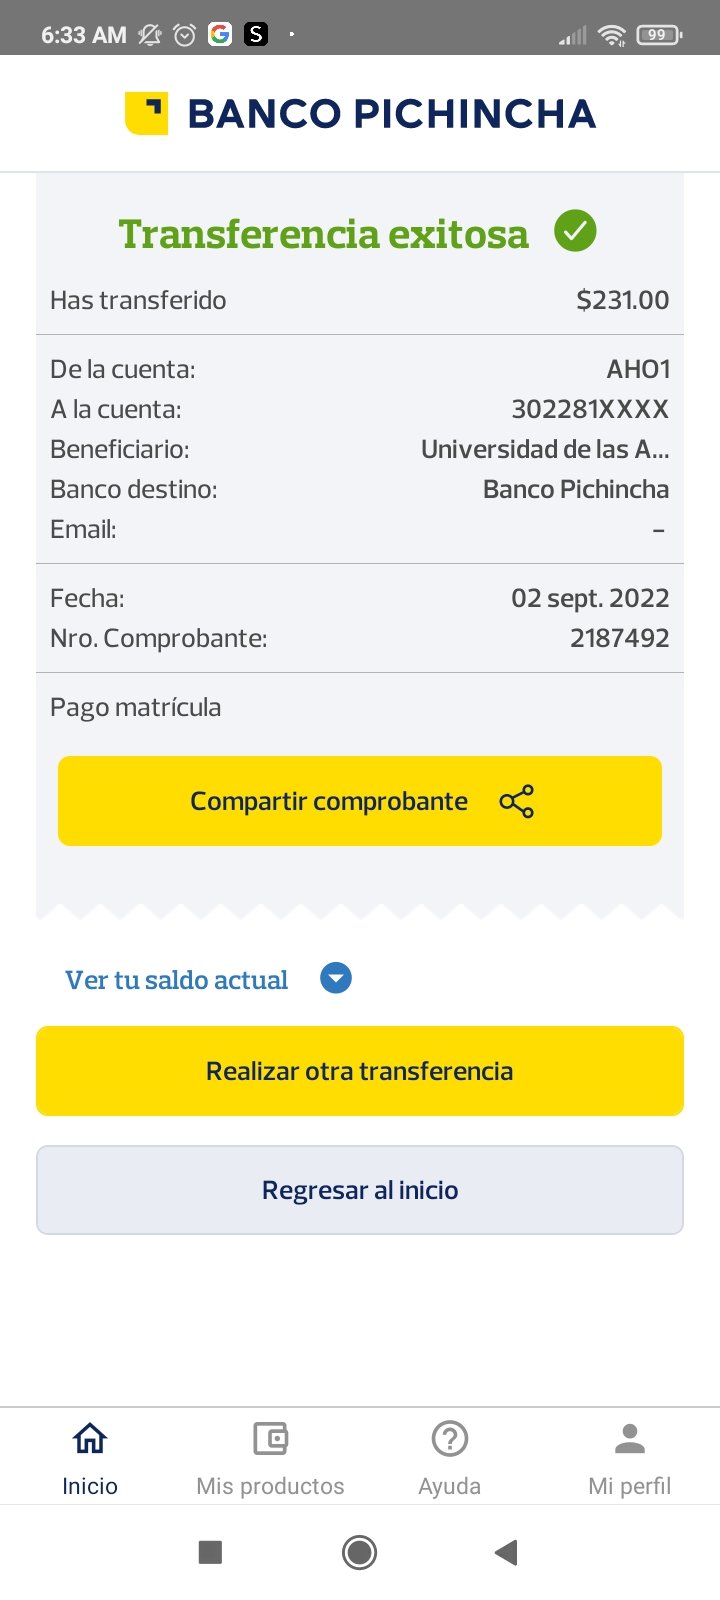Open Mis productos wallet icon
This screenshot has height=1600, width=720.
[270, 1439]
